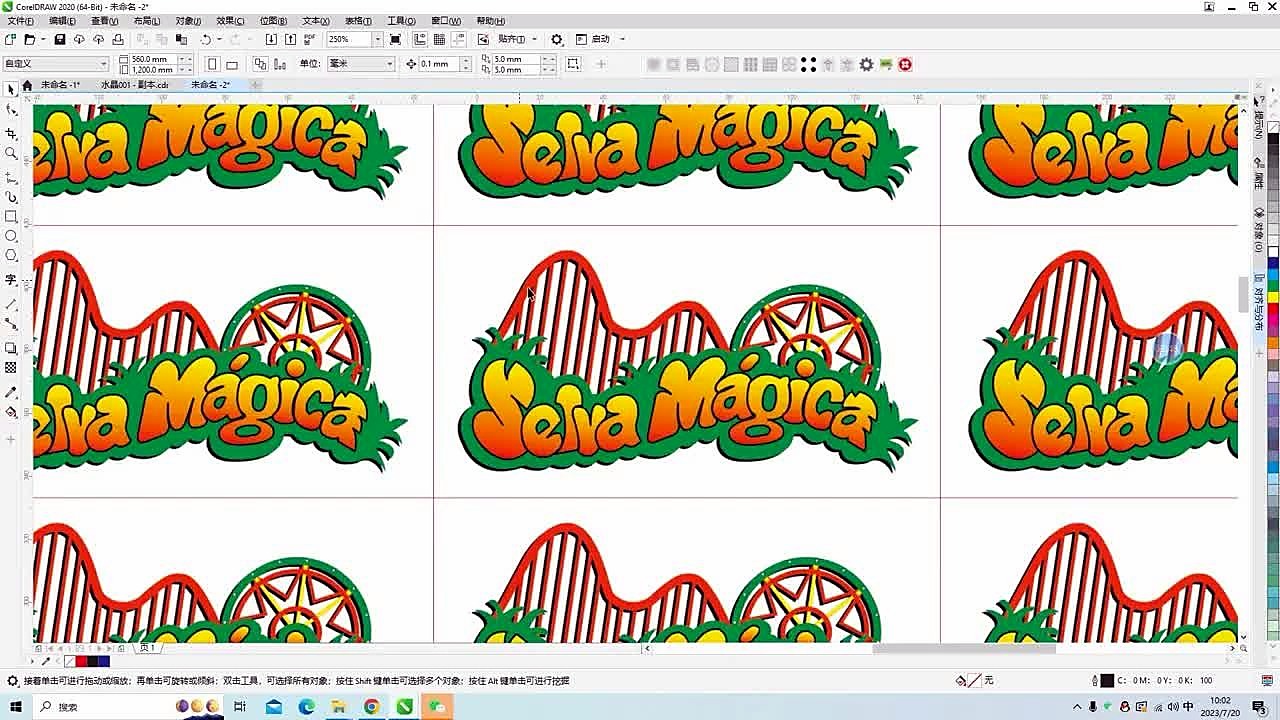The image size is (1280, 720).
Task: Open the page size 自定义 dropdown
Action: coord(103,64)
